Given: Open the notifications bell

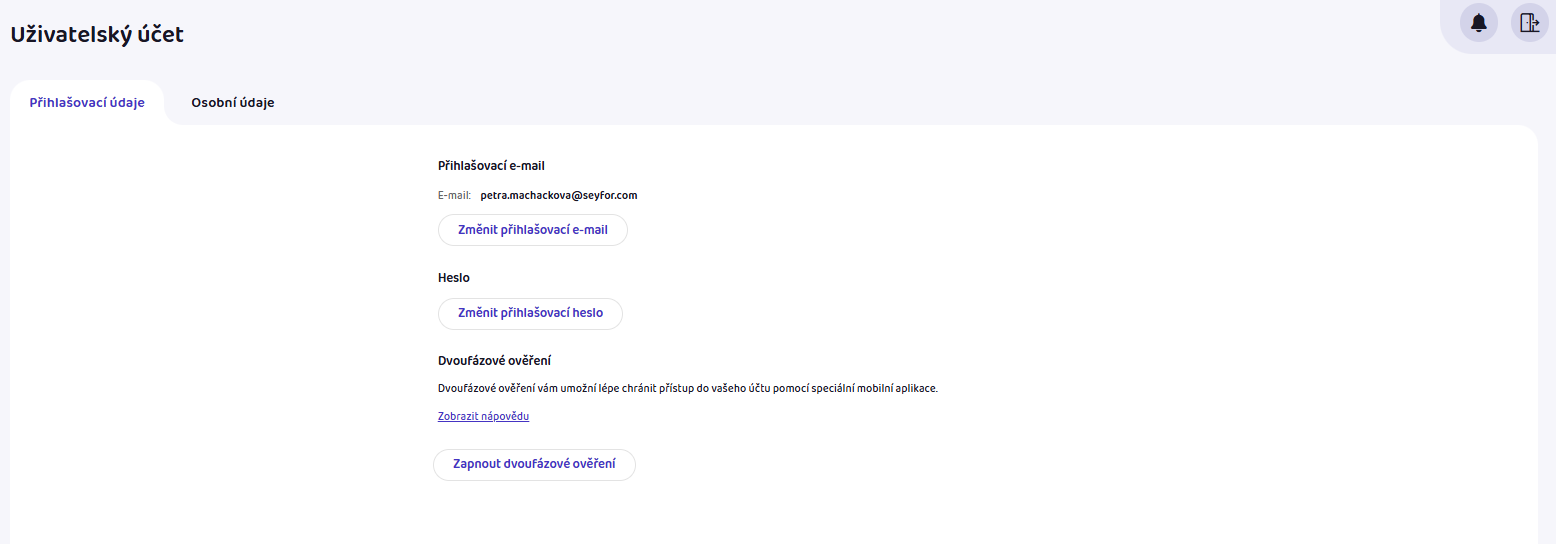Looking at the screenshot, I should [1478, 23].
